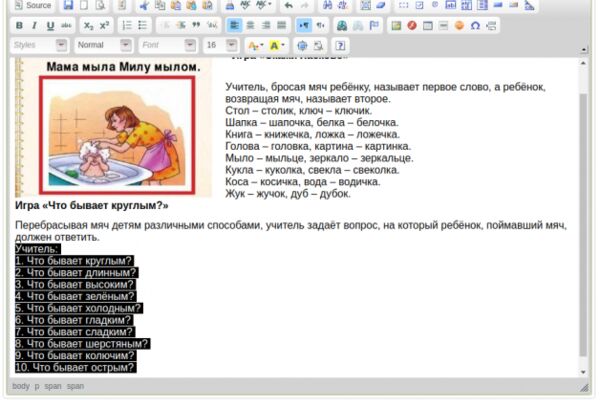600x400 pixels.
Task: Select the p element in path bar
Action: [x=37, y=387]
